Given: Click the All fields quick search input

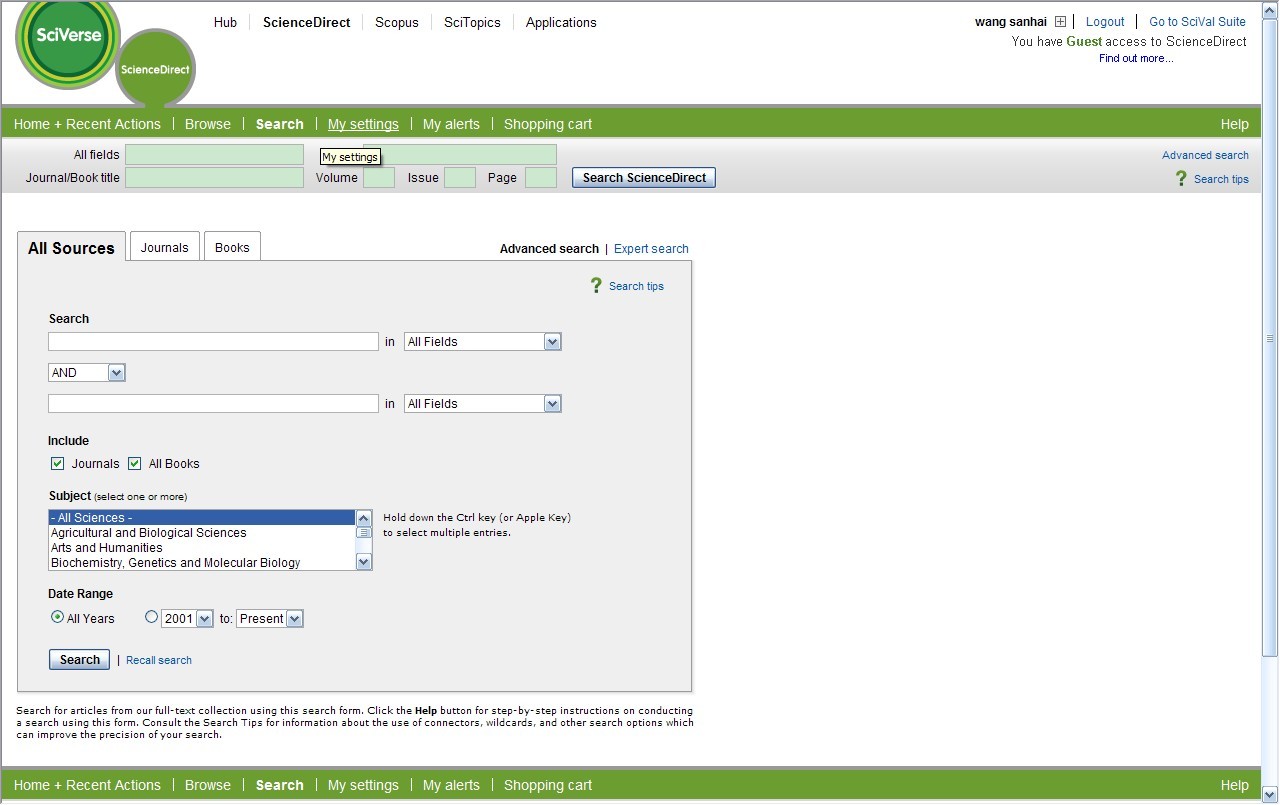Looking at the screenshot, I should click(x=214, y=155).
